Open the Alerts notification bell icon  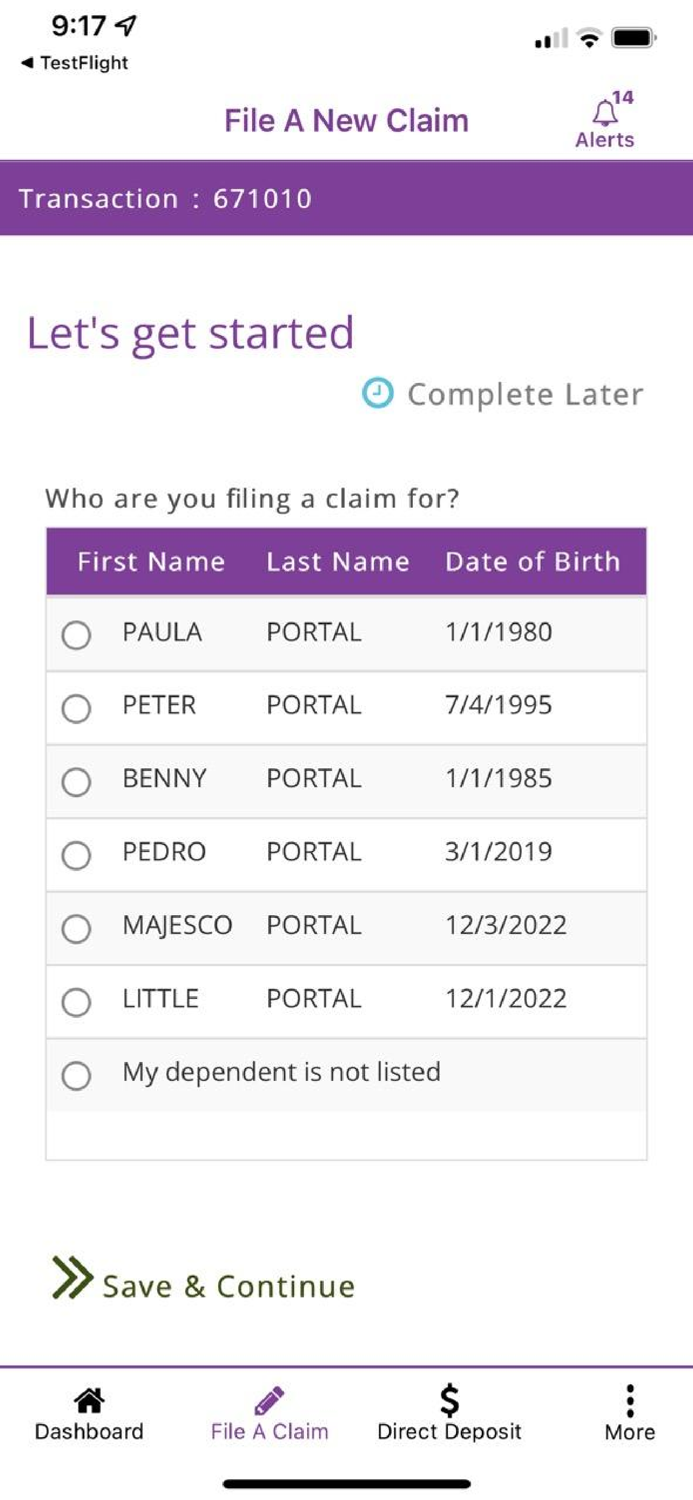point(604,110)
